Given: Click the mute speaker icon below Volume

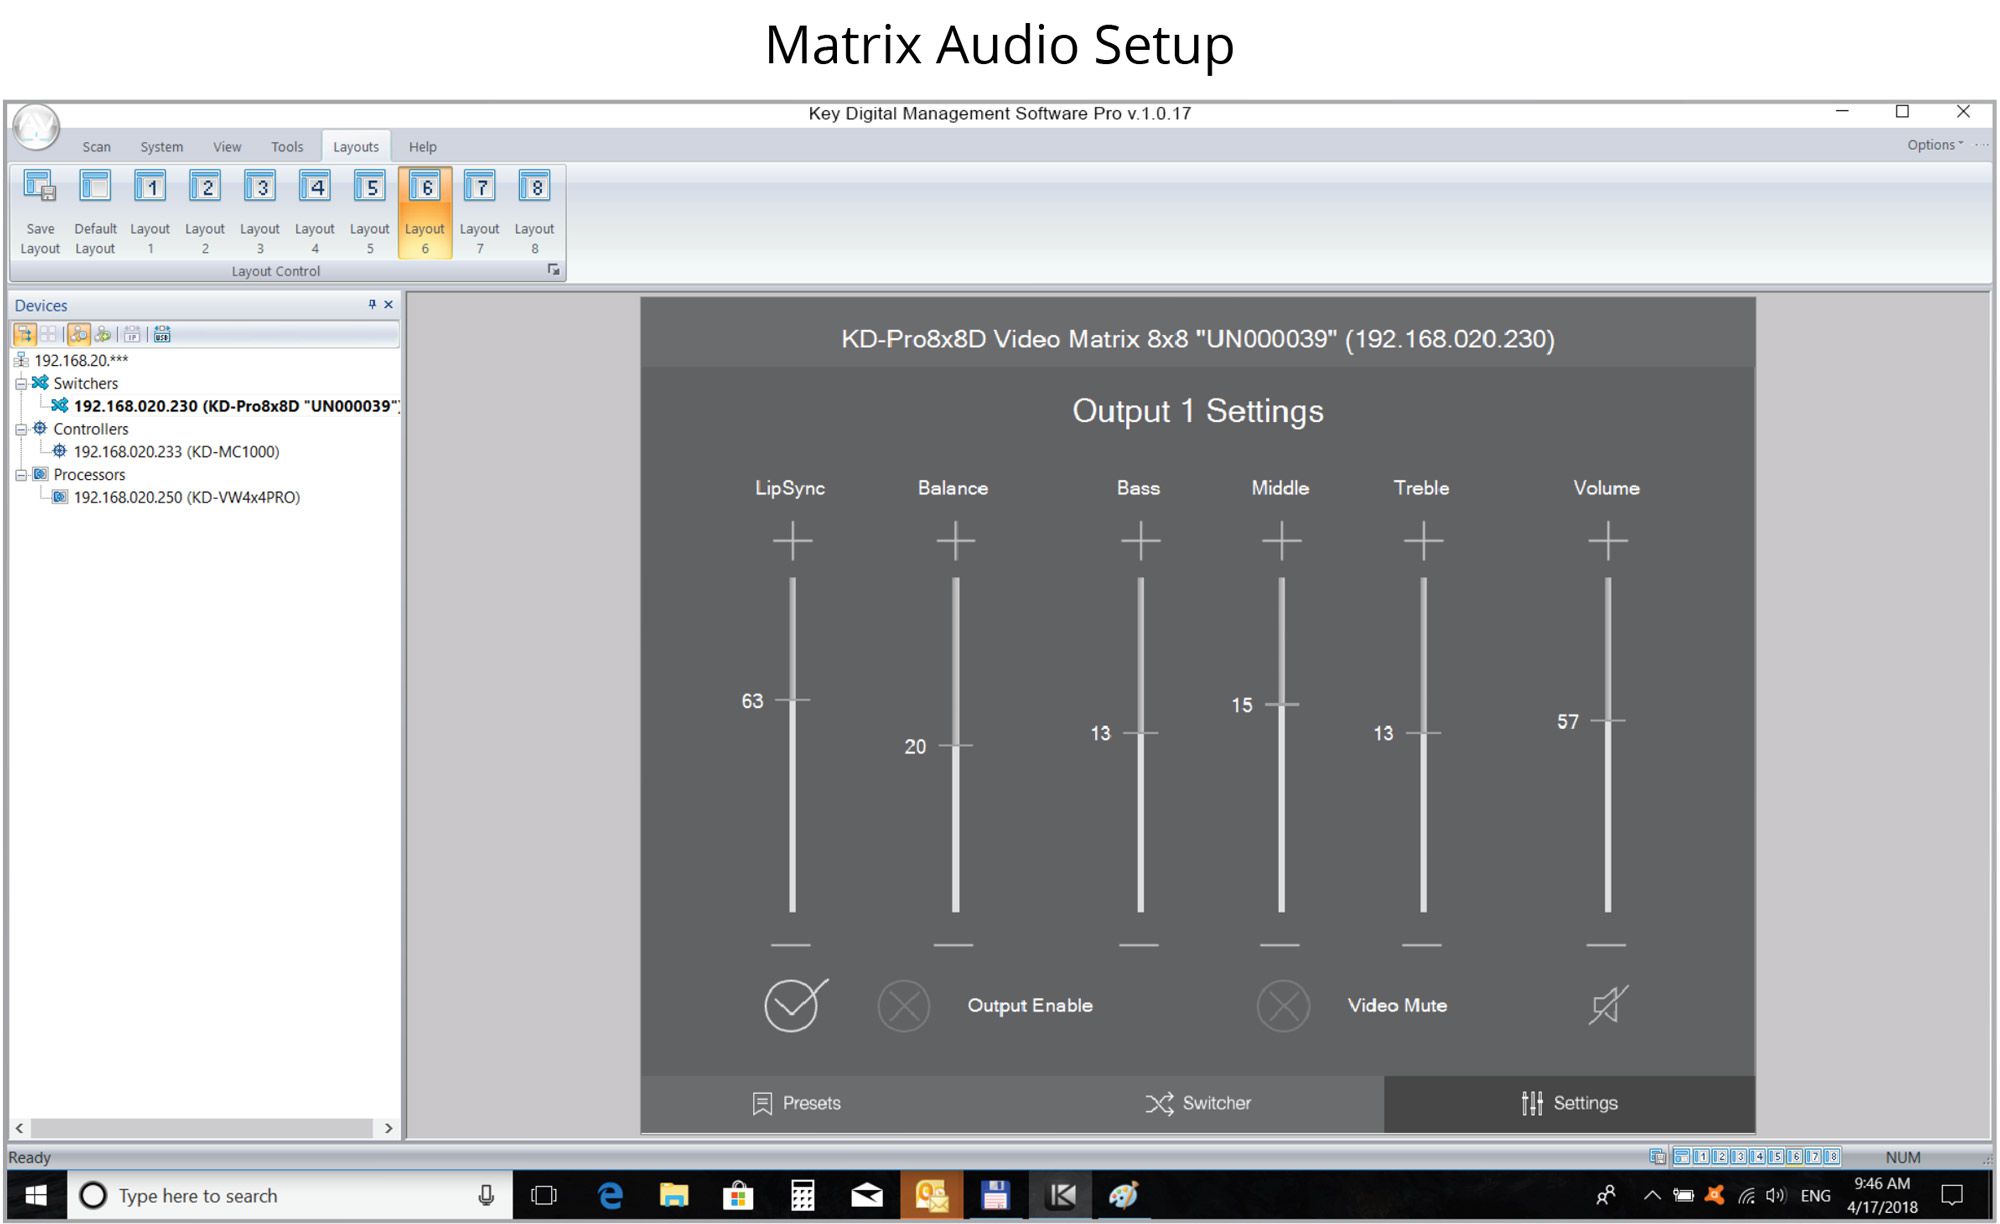Looking at the screenshot, I should click(1608, 1005).
